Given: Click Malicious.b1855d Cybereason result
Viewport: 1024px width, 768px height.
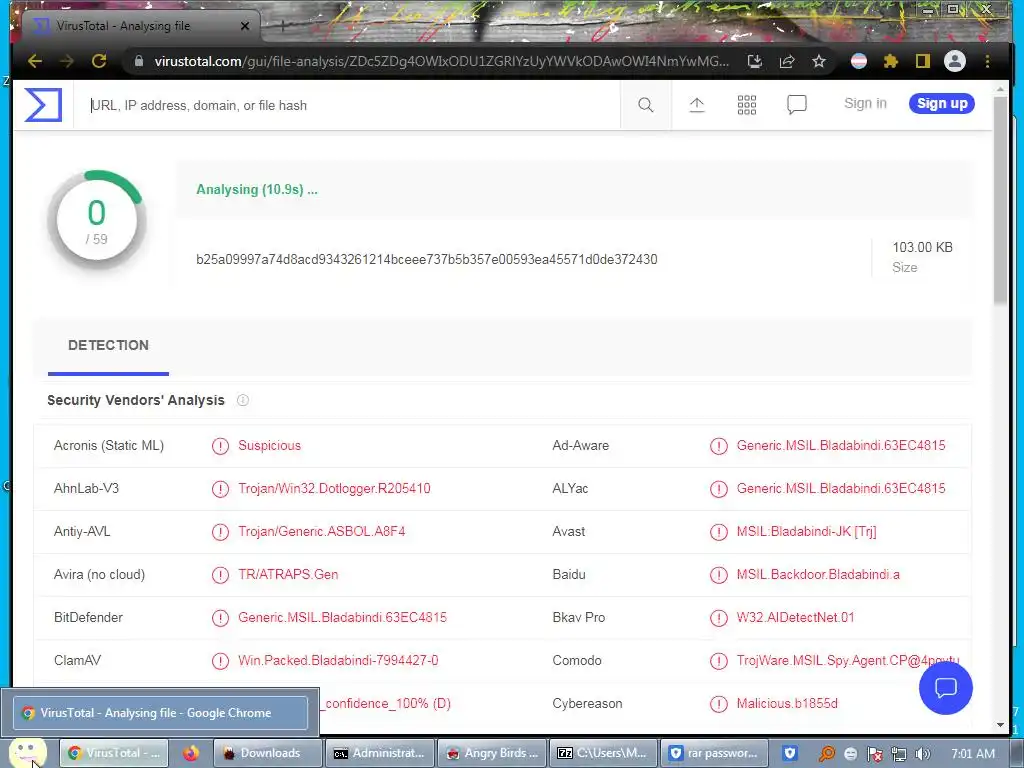Looking at the screenshot, I should (787, 703).
